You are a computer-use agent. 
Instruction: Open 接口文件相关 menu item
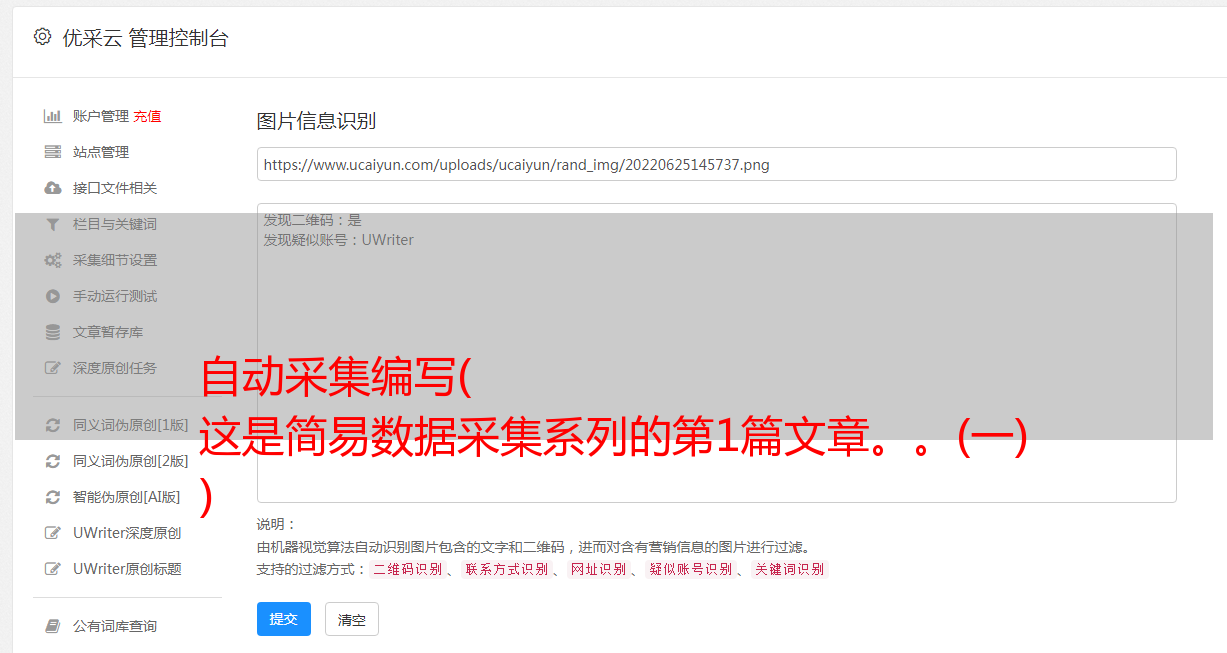115,188
